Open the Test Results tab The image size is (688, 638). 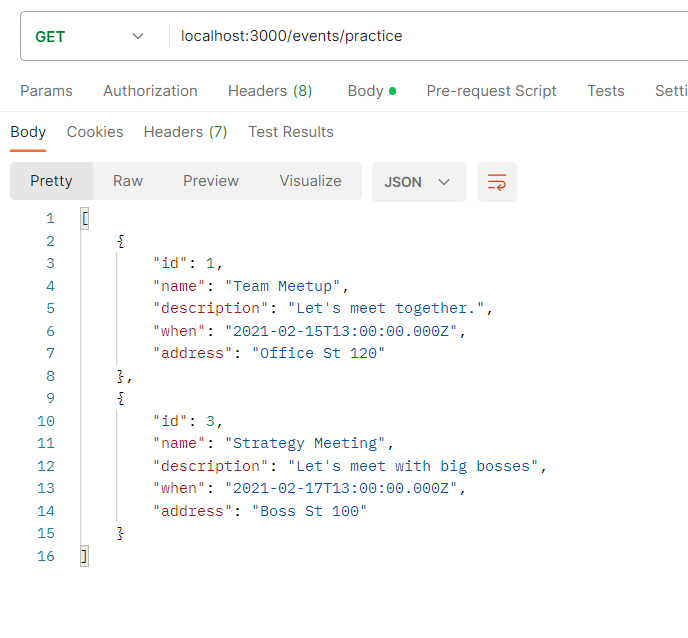[290, 132]
